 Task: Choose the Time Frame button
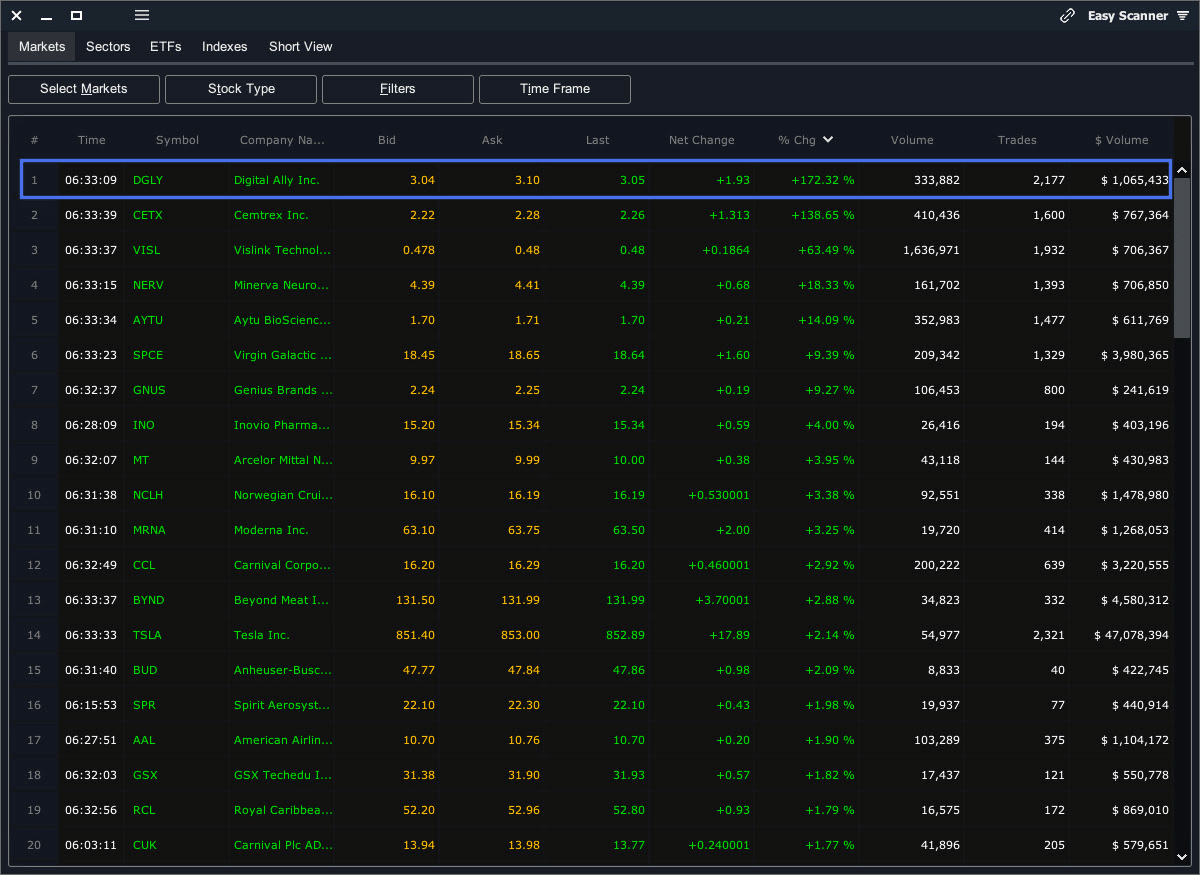tap(555, 89)
